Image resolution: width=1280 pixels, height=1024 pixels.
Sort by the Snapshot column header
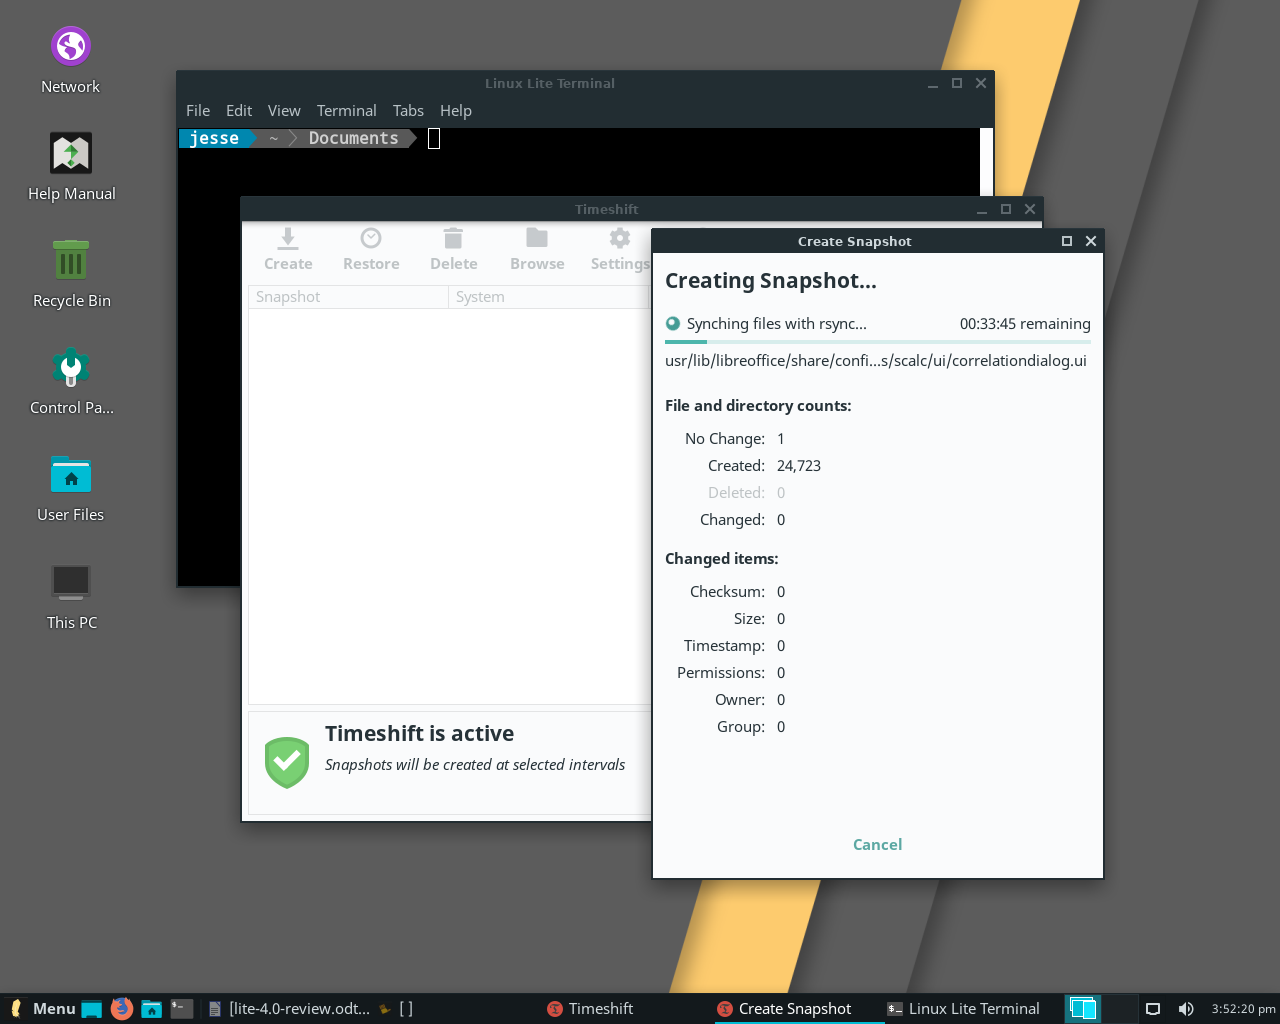(348, 297)
